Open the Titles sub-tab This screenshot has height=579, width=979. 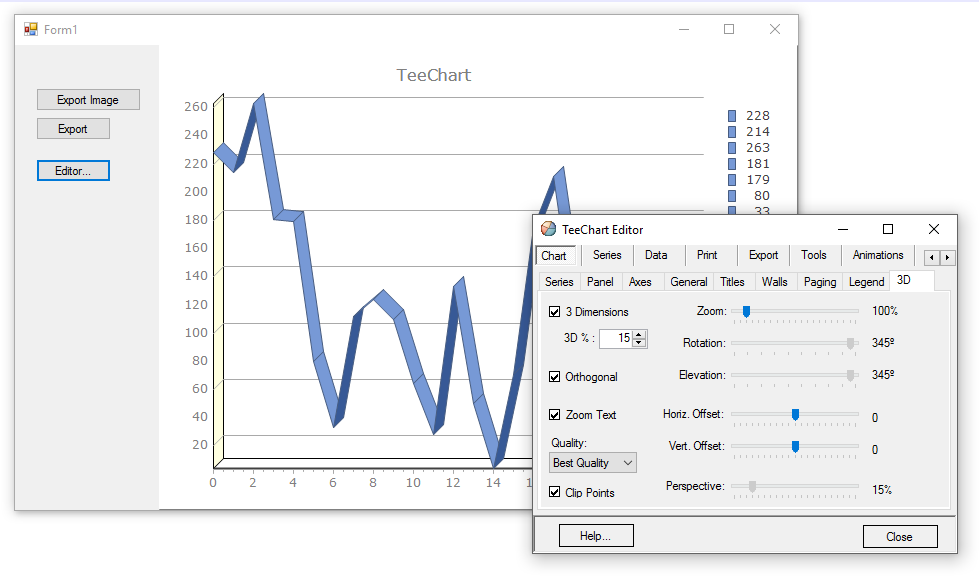click(732, 282)
